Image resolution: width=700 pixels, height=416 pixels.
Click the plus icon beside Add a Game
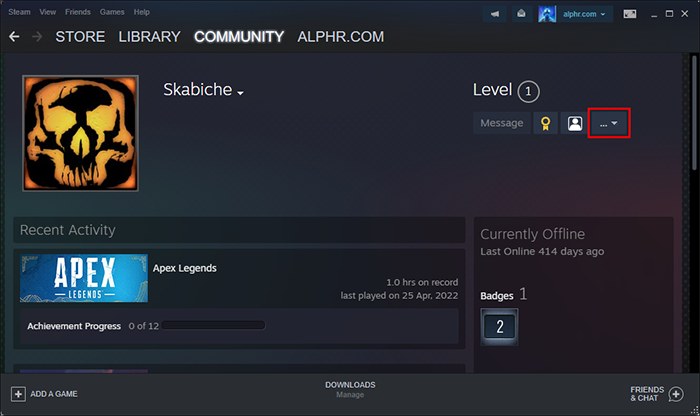(x=18, y=394)
